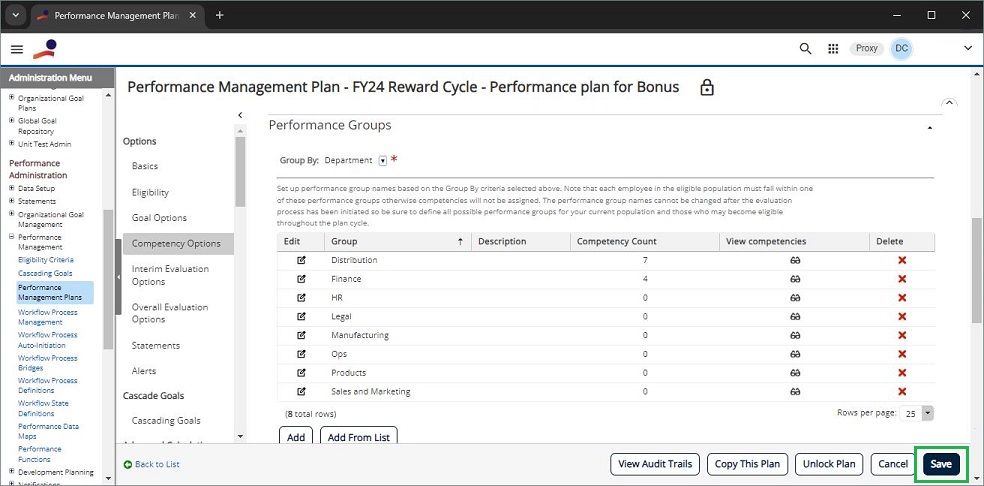Screen dimensions: 984x486
Task: Click the Save button
Action: point(941,464)
